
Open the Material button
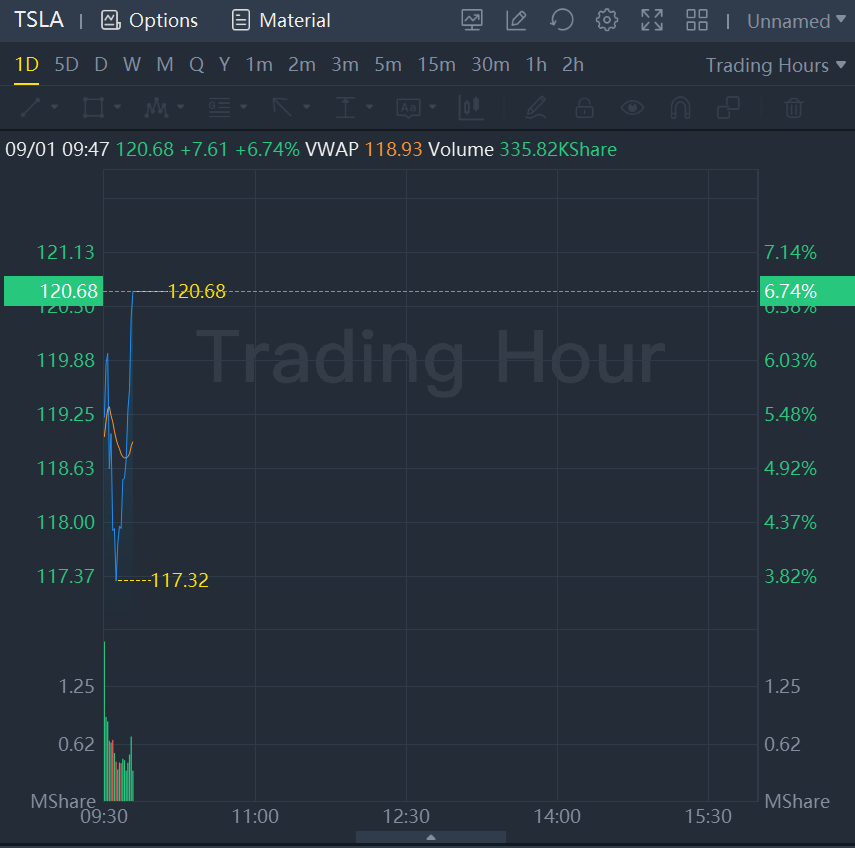point(281,20)
